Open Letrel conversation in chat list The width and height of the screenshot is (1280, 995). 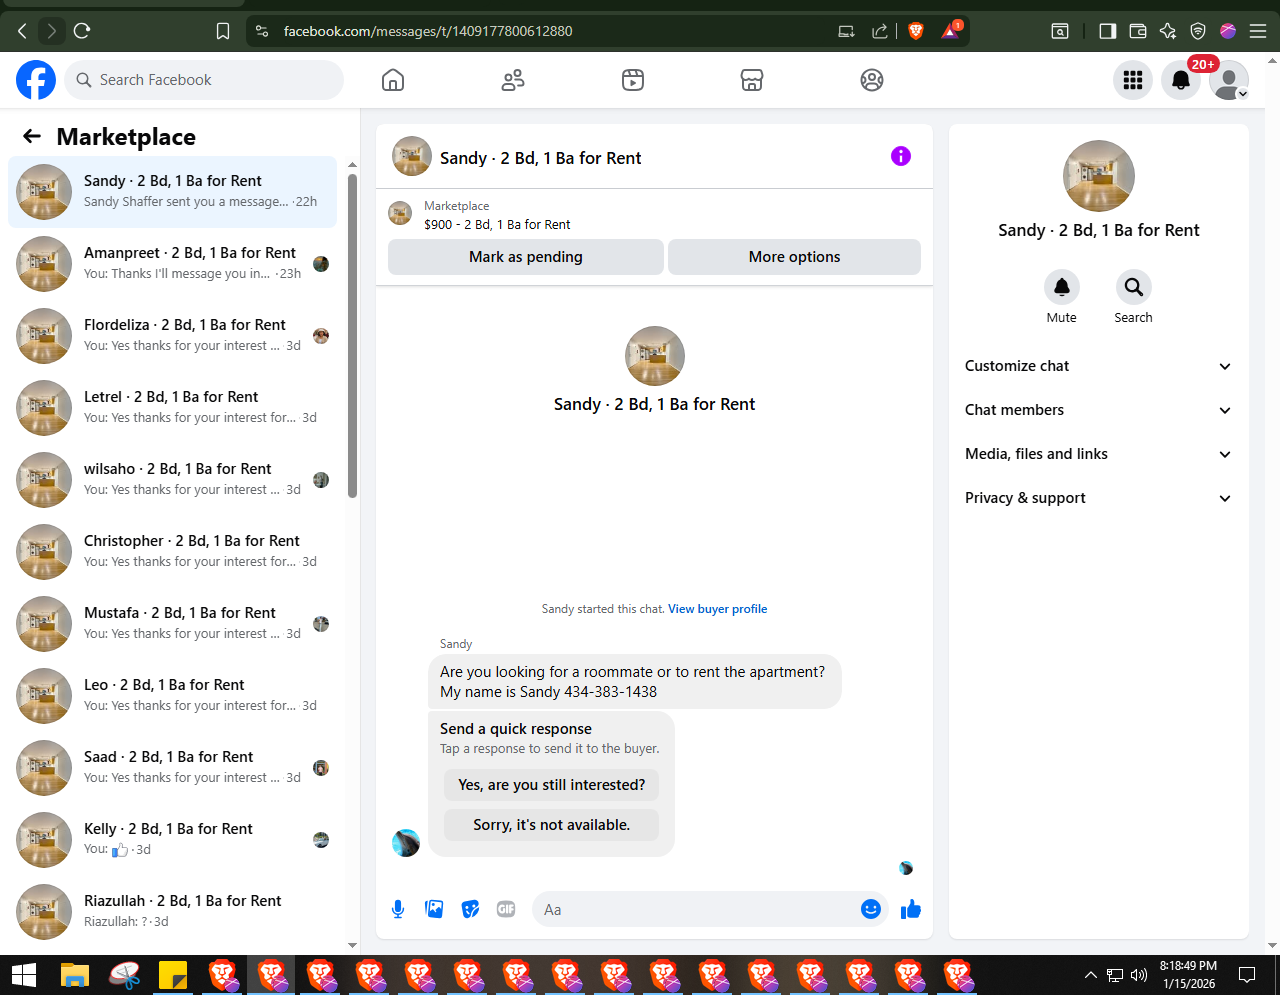click(172, 408)
